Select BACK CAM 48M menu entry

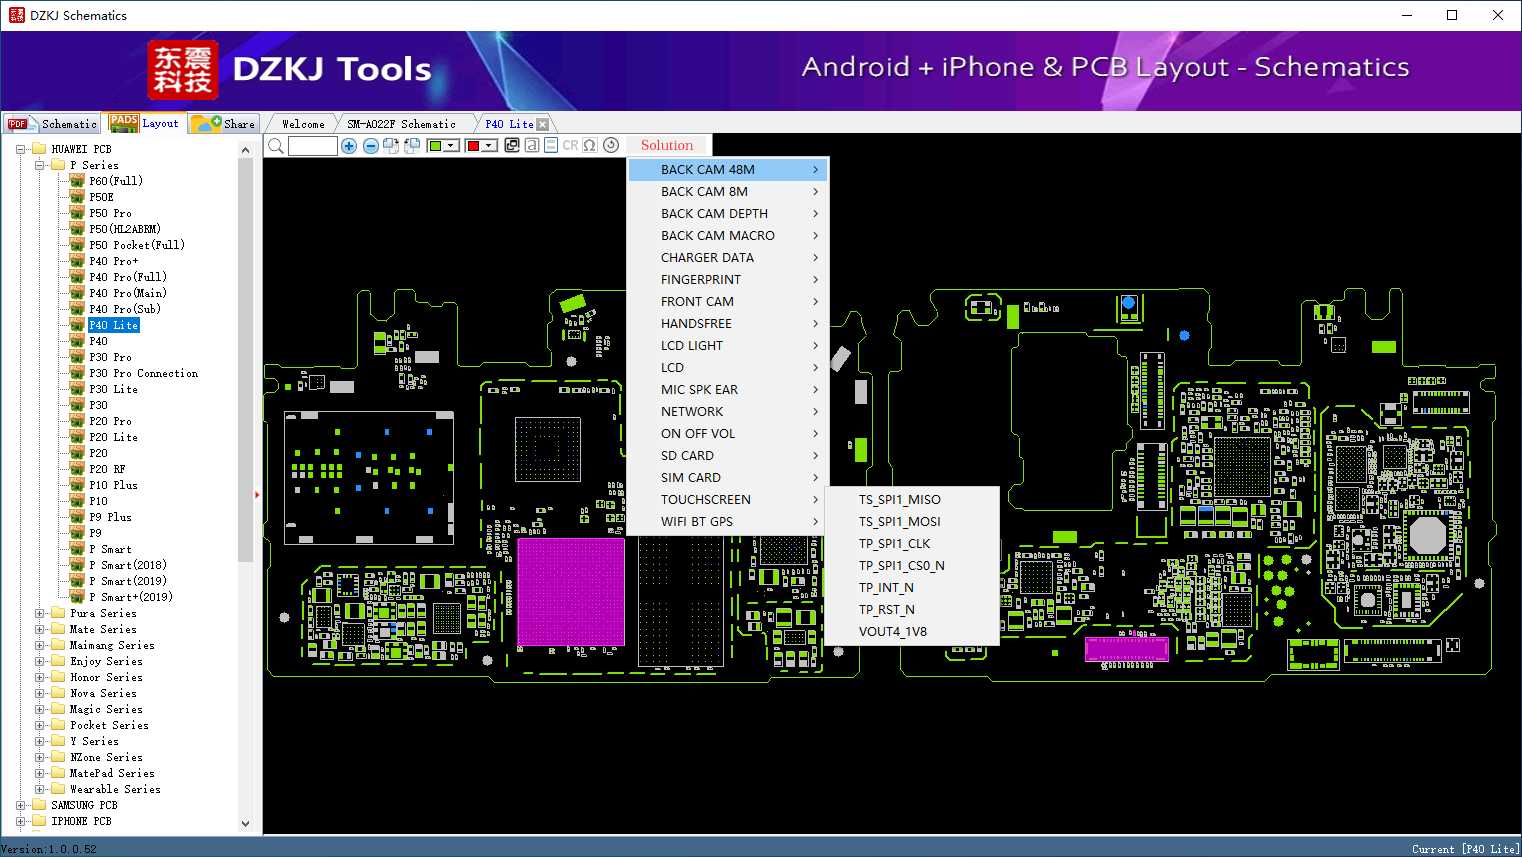728,170
